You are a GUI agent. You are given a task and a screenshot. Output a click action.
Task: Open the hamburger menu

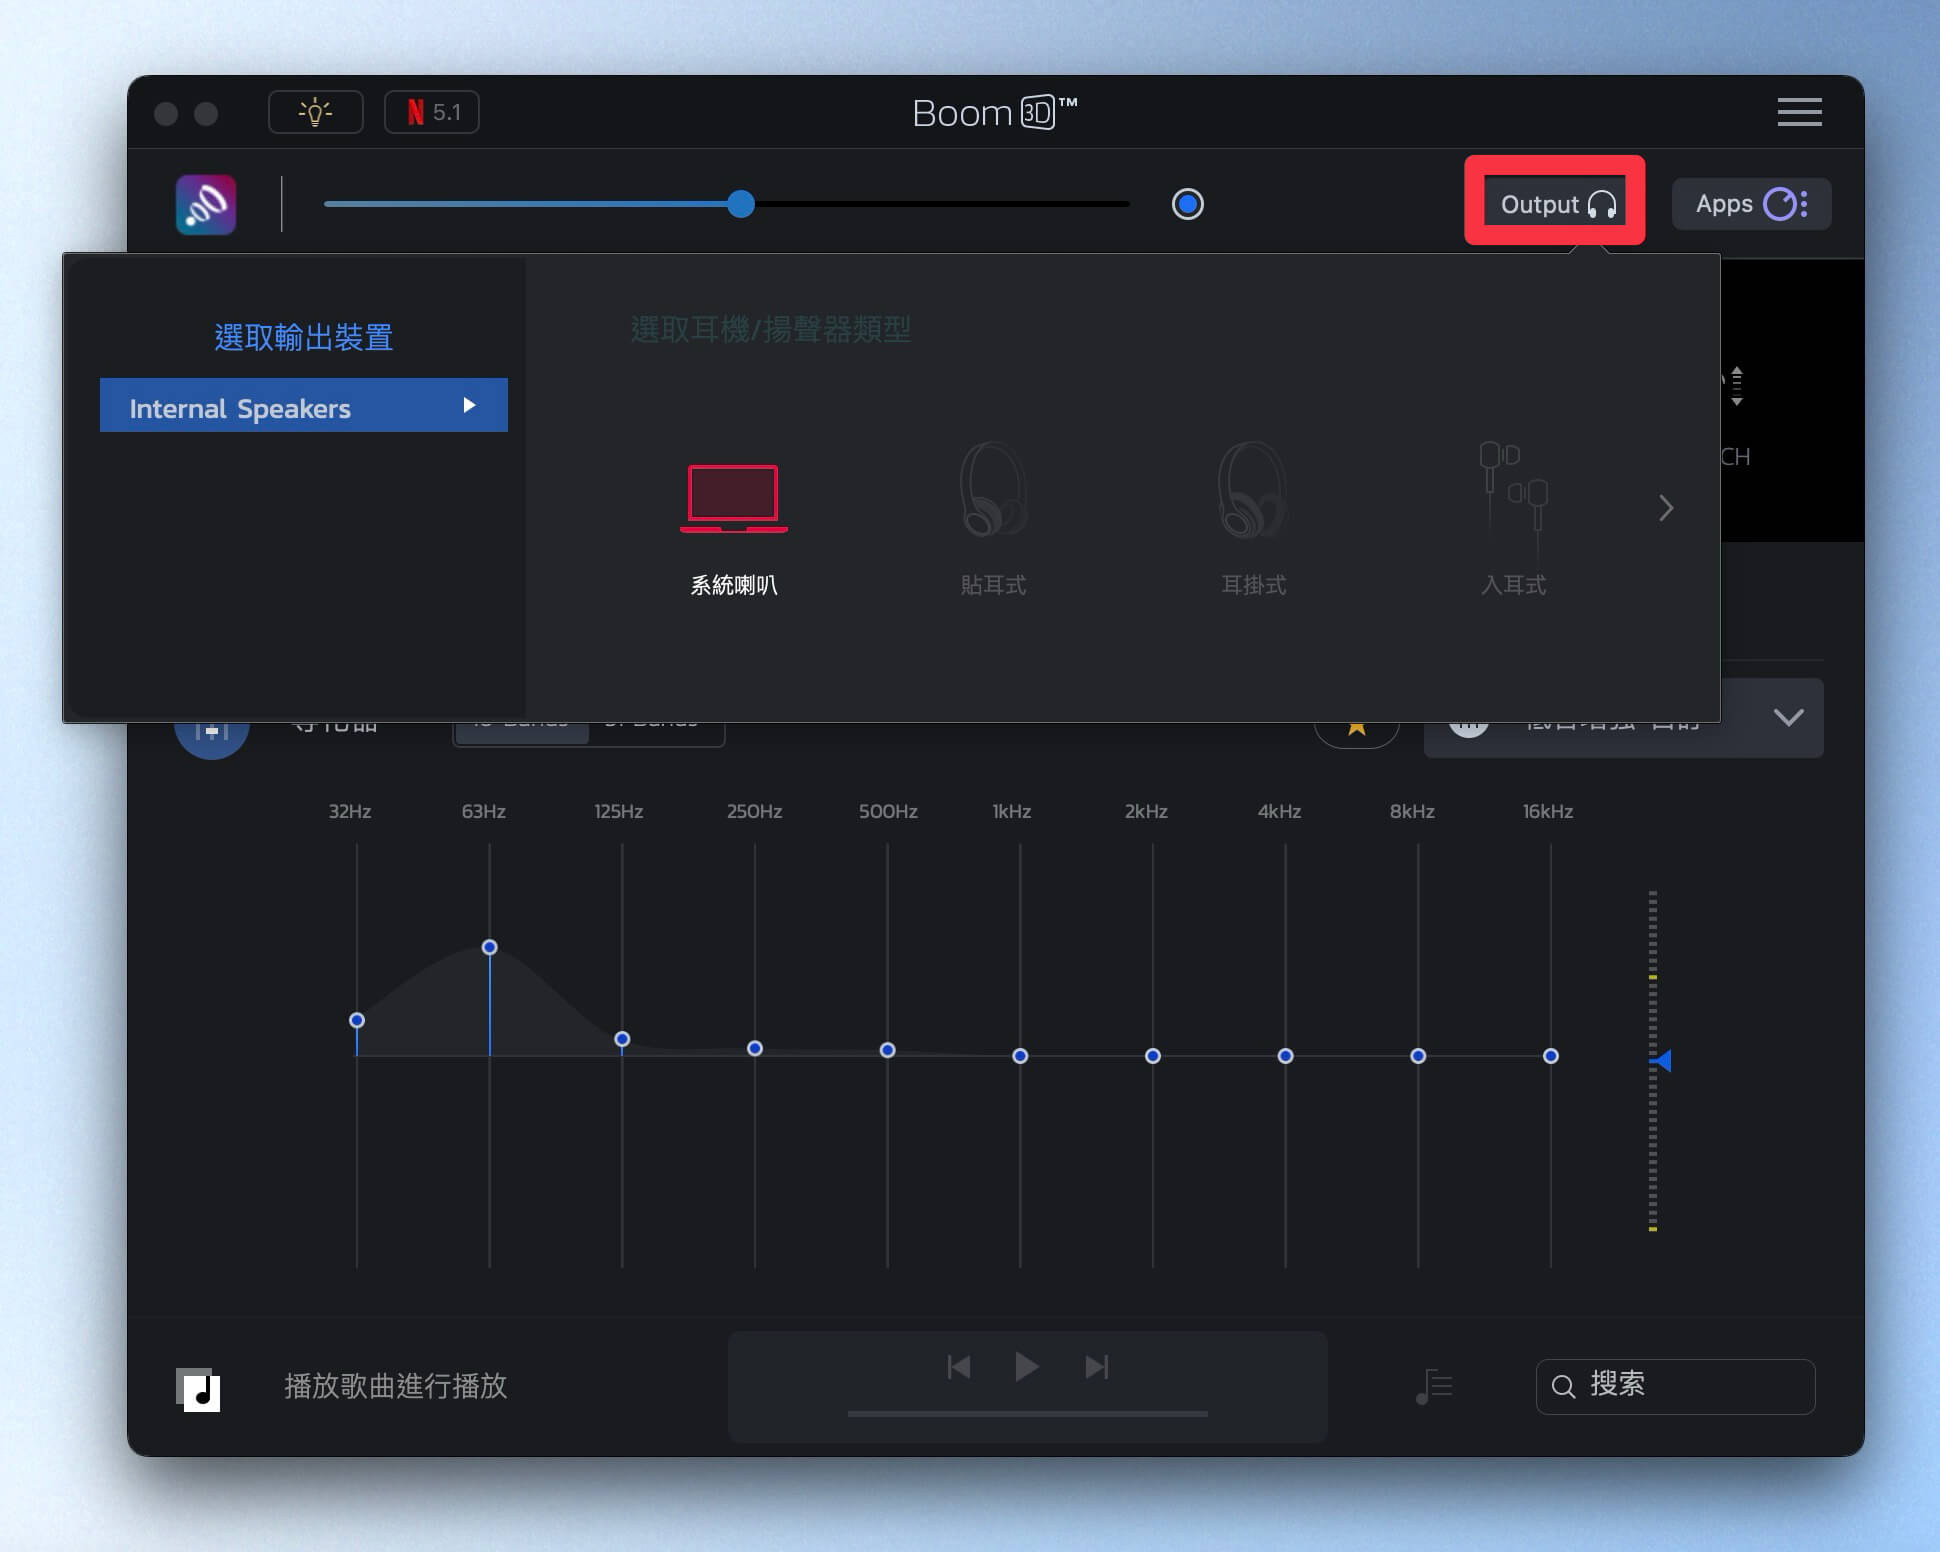1799,112
